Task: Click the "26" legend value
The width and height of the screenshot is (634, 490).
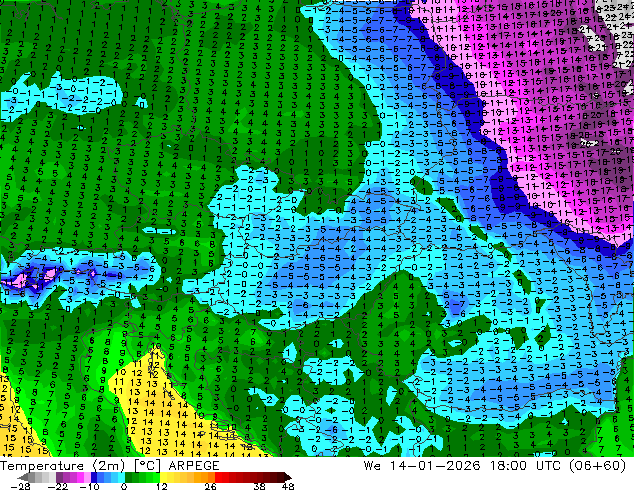Action: point(210,486)
